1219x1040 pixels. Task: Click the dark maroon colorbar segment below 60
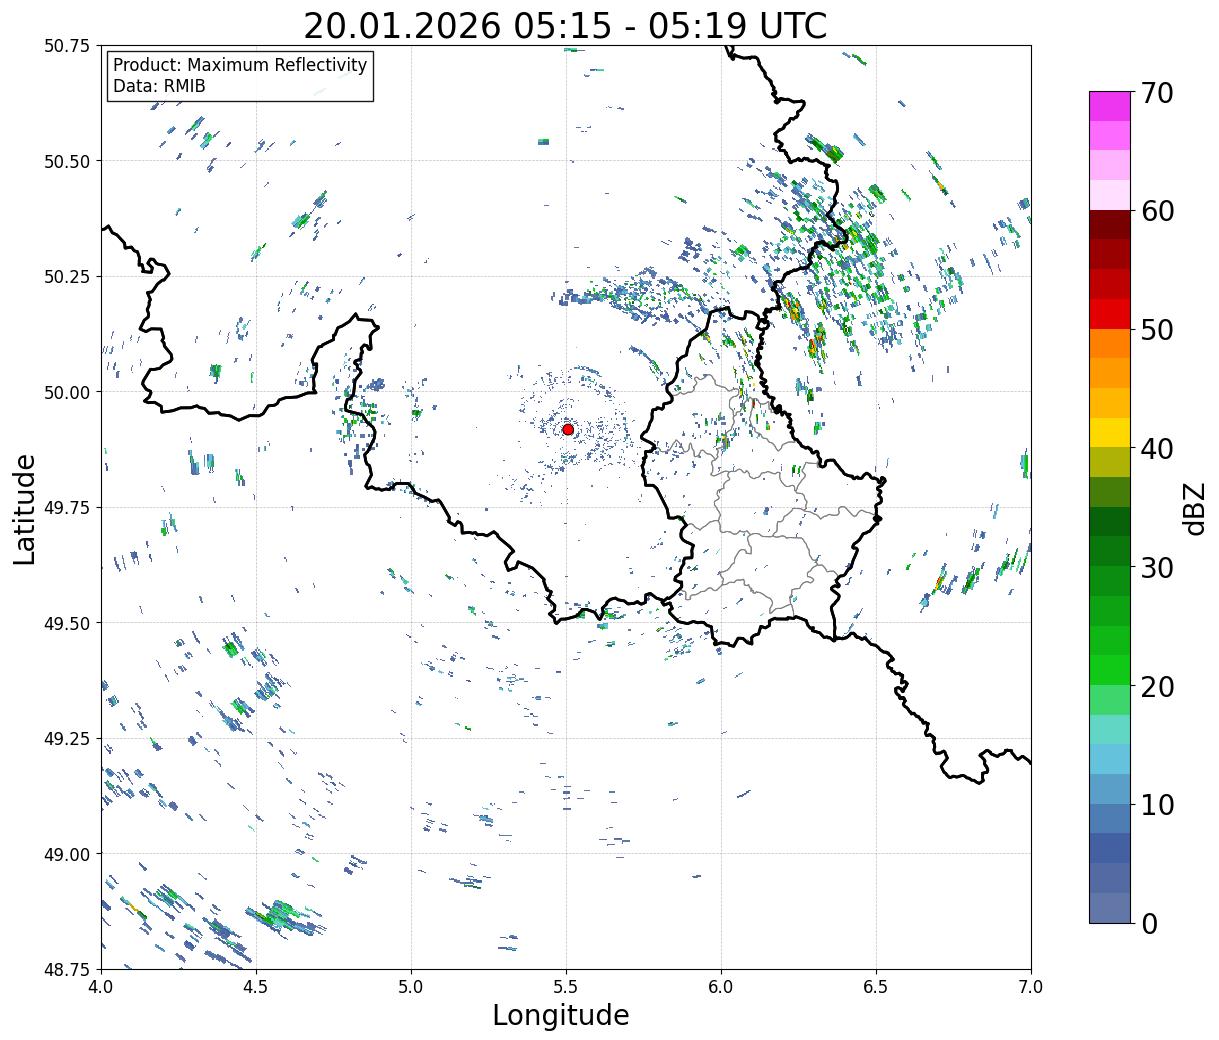pyautogui.click(x=1110, y=224)
